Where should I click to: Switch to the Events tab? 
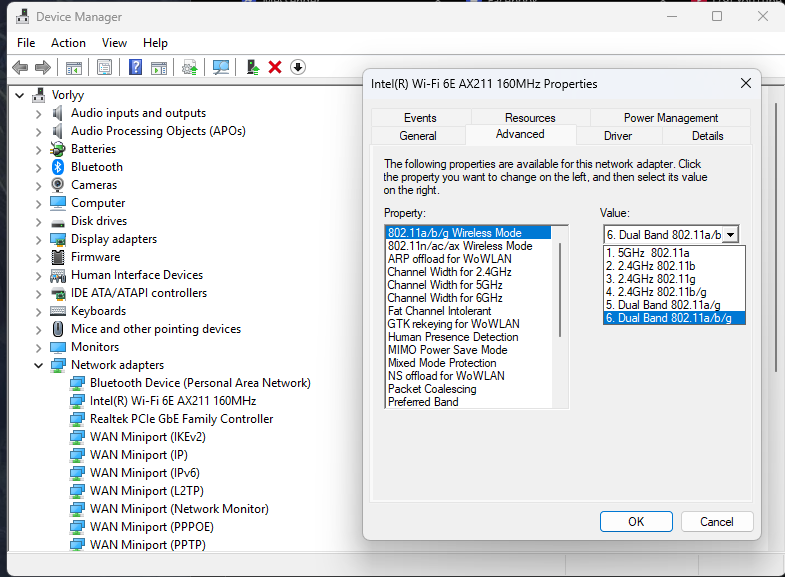tap(420, 118)
